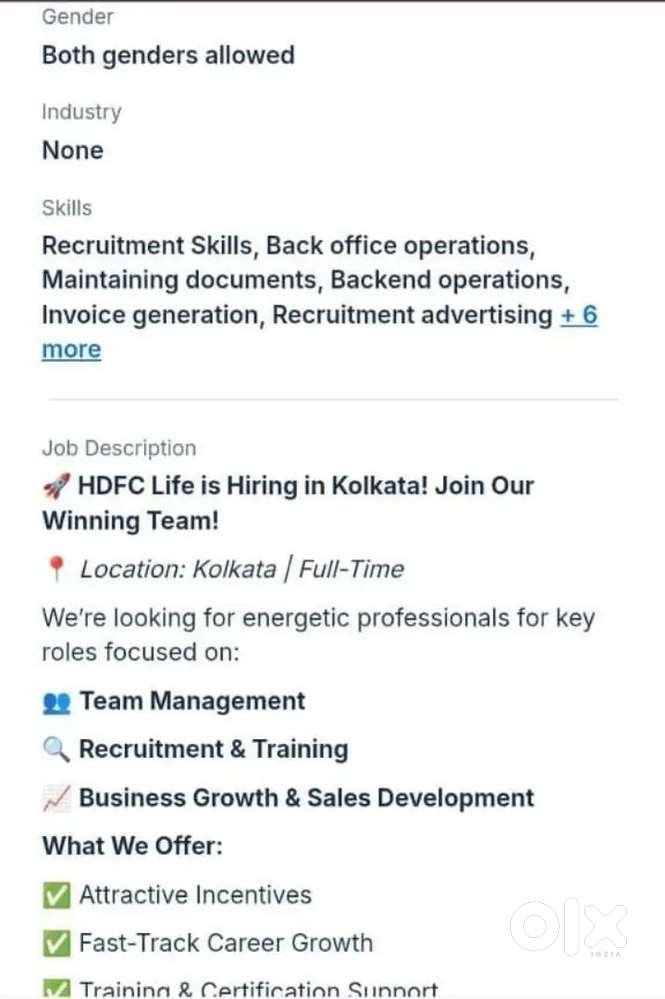This screenshot has width=665, height=999.
Task: Click the 'Recruitment & Training' text
Action: point(213,750)
